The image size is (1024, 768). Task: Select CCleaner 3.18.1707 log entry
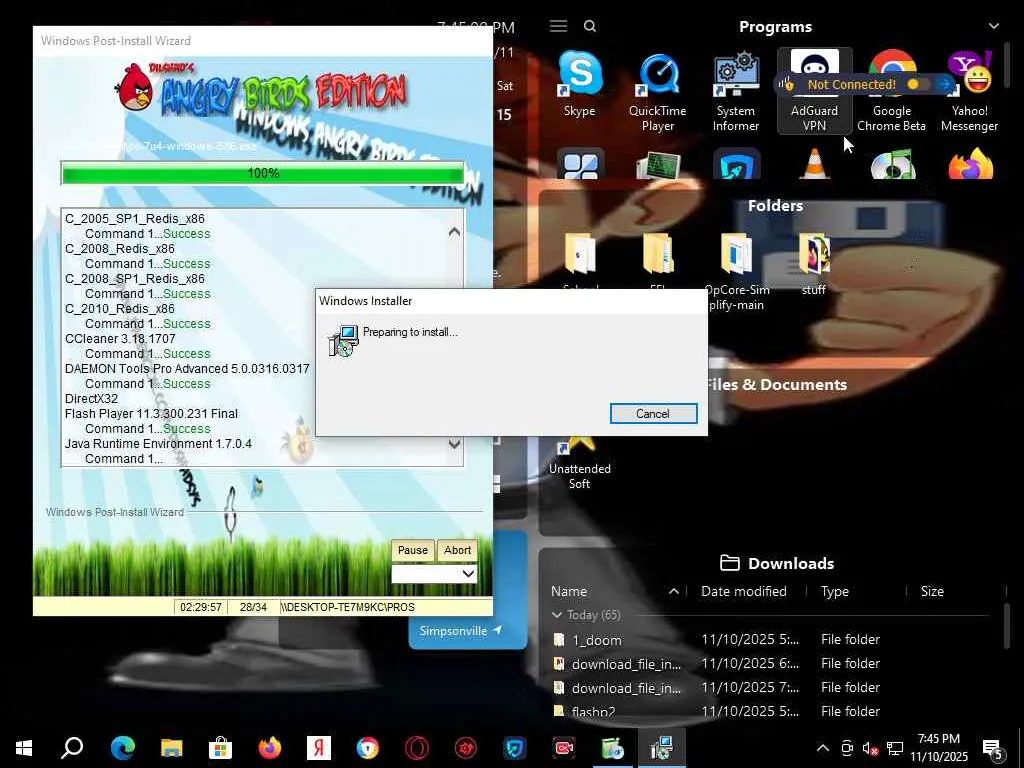[120, 338]
